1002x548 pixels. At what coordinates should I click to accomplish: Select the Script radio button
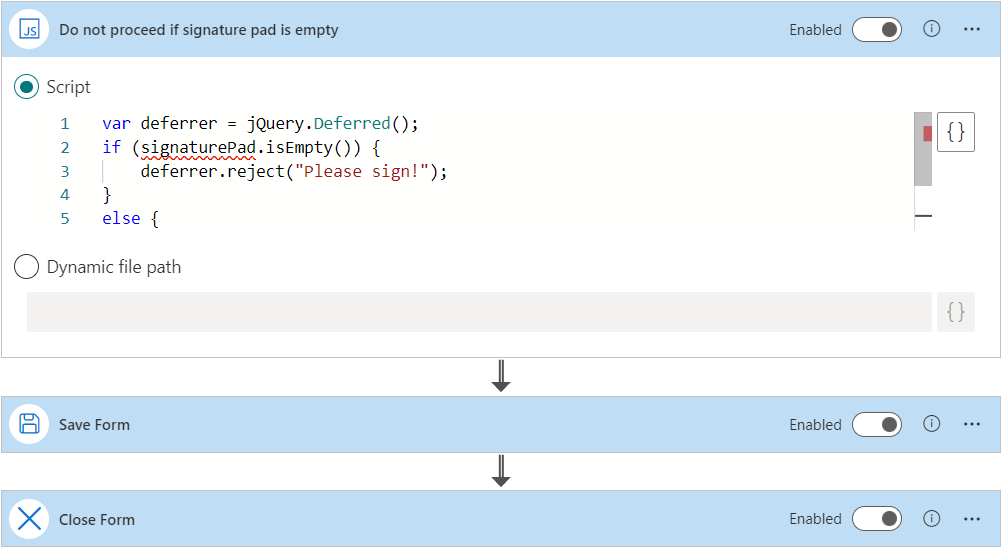click(x=27, y=87)
